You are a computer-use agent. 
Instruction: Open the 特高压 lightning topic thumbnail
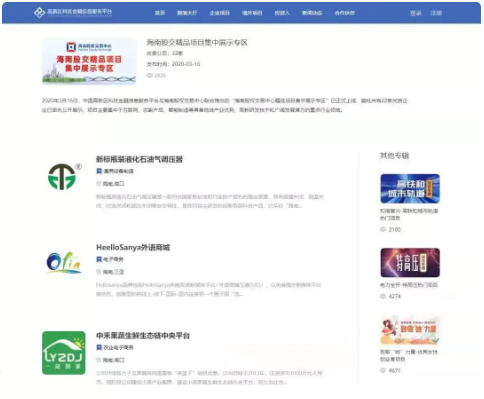point(410,263)
